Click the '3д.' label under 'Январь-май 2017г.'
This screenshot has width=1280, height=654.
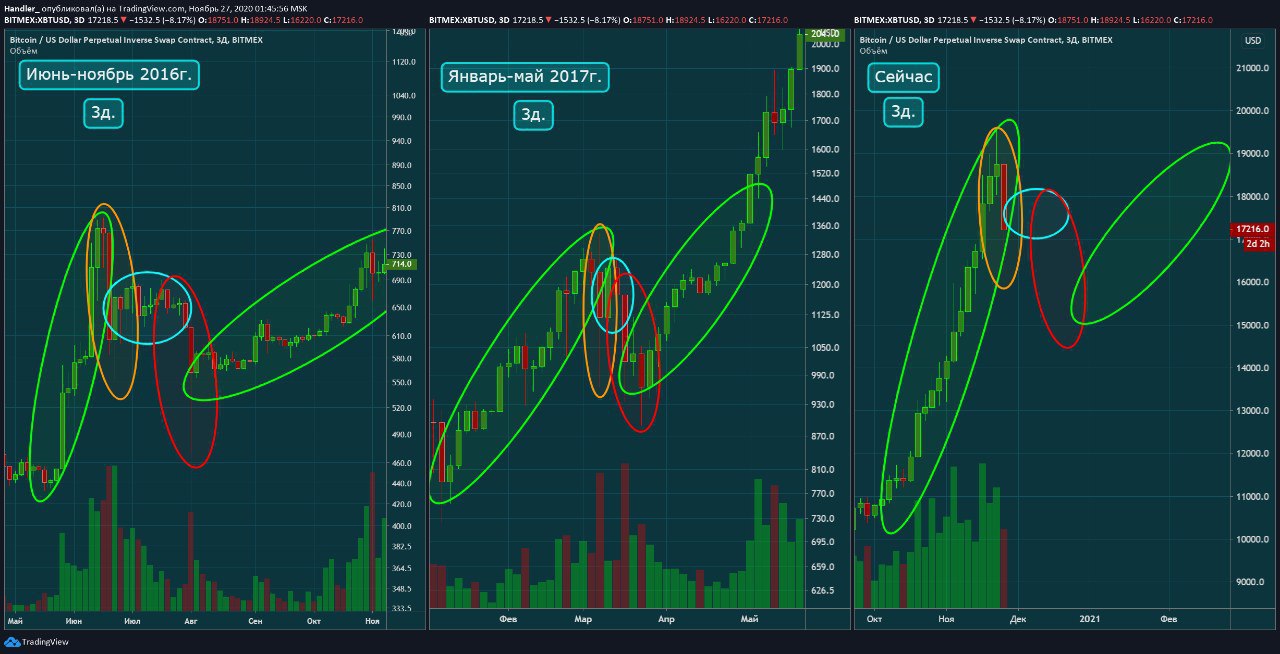(x=533, y=115)
